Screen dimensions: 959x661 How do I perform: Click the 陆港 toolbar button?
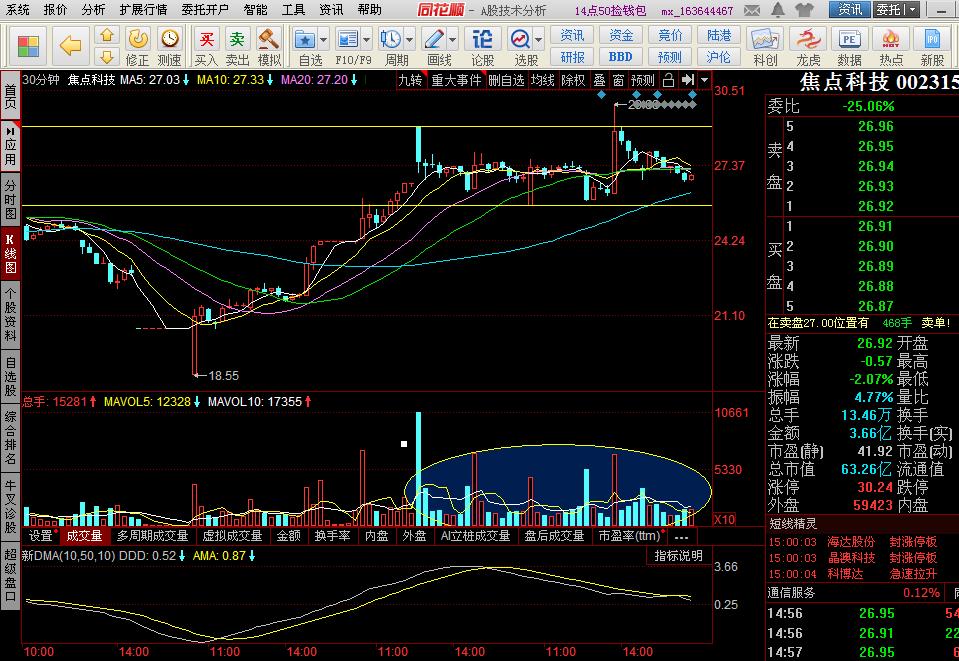pos(719,35)
